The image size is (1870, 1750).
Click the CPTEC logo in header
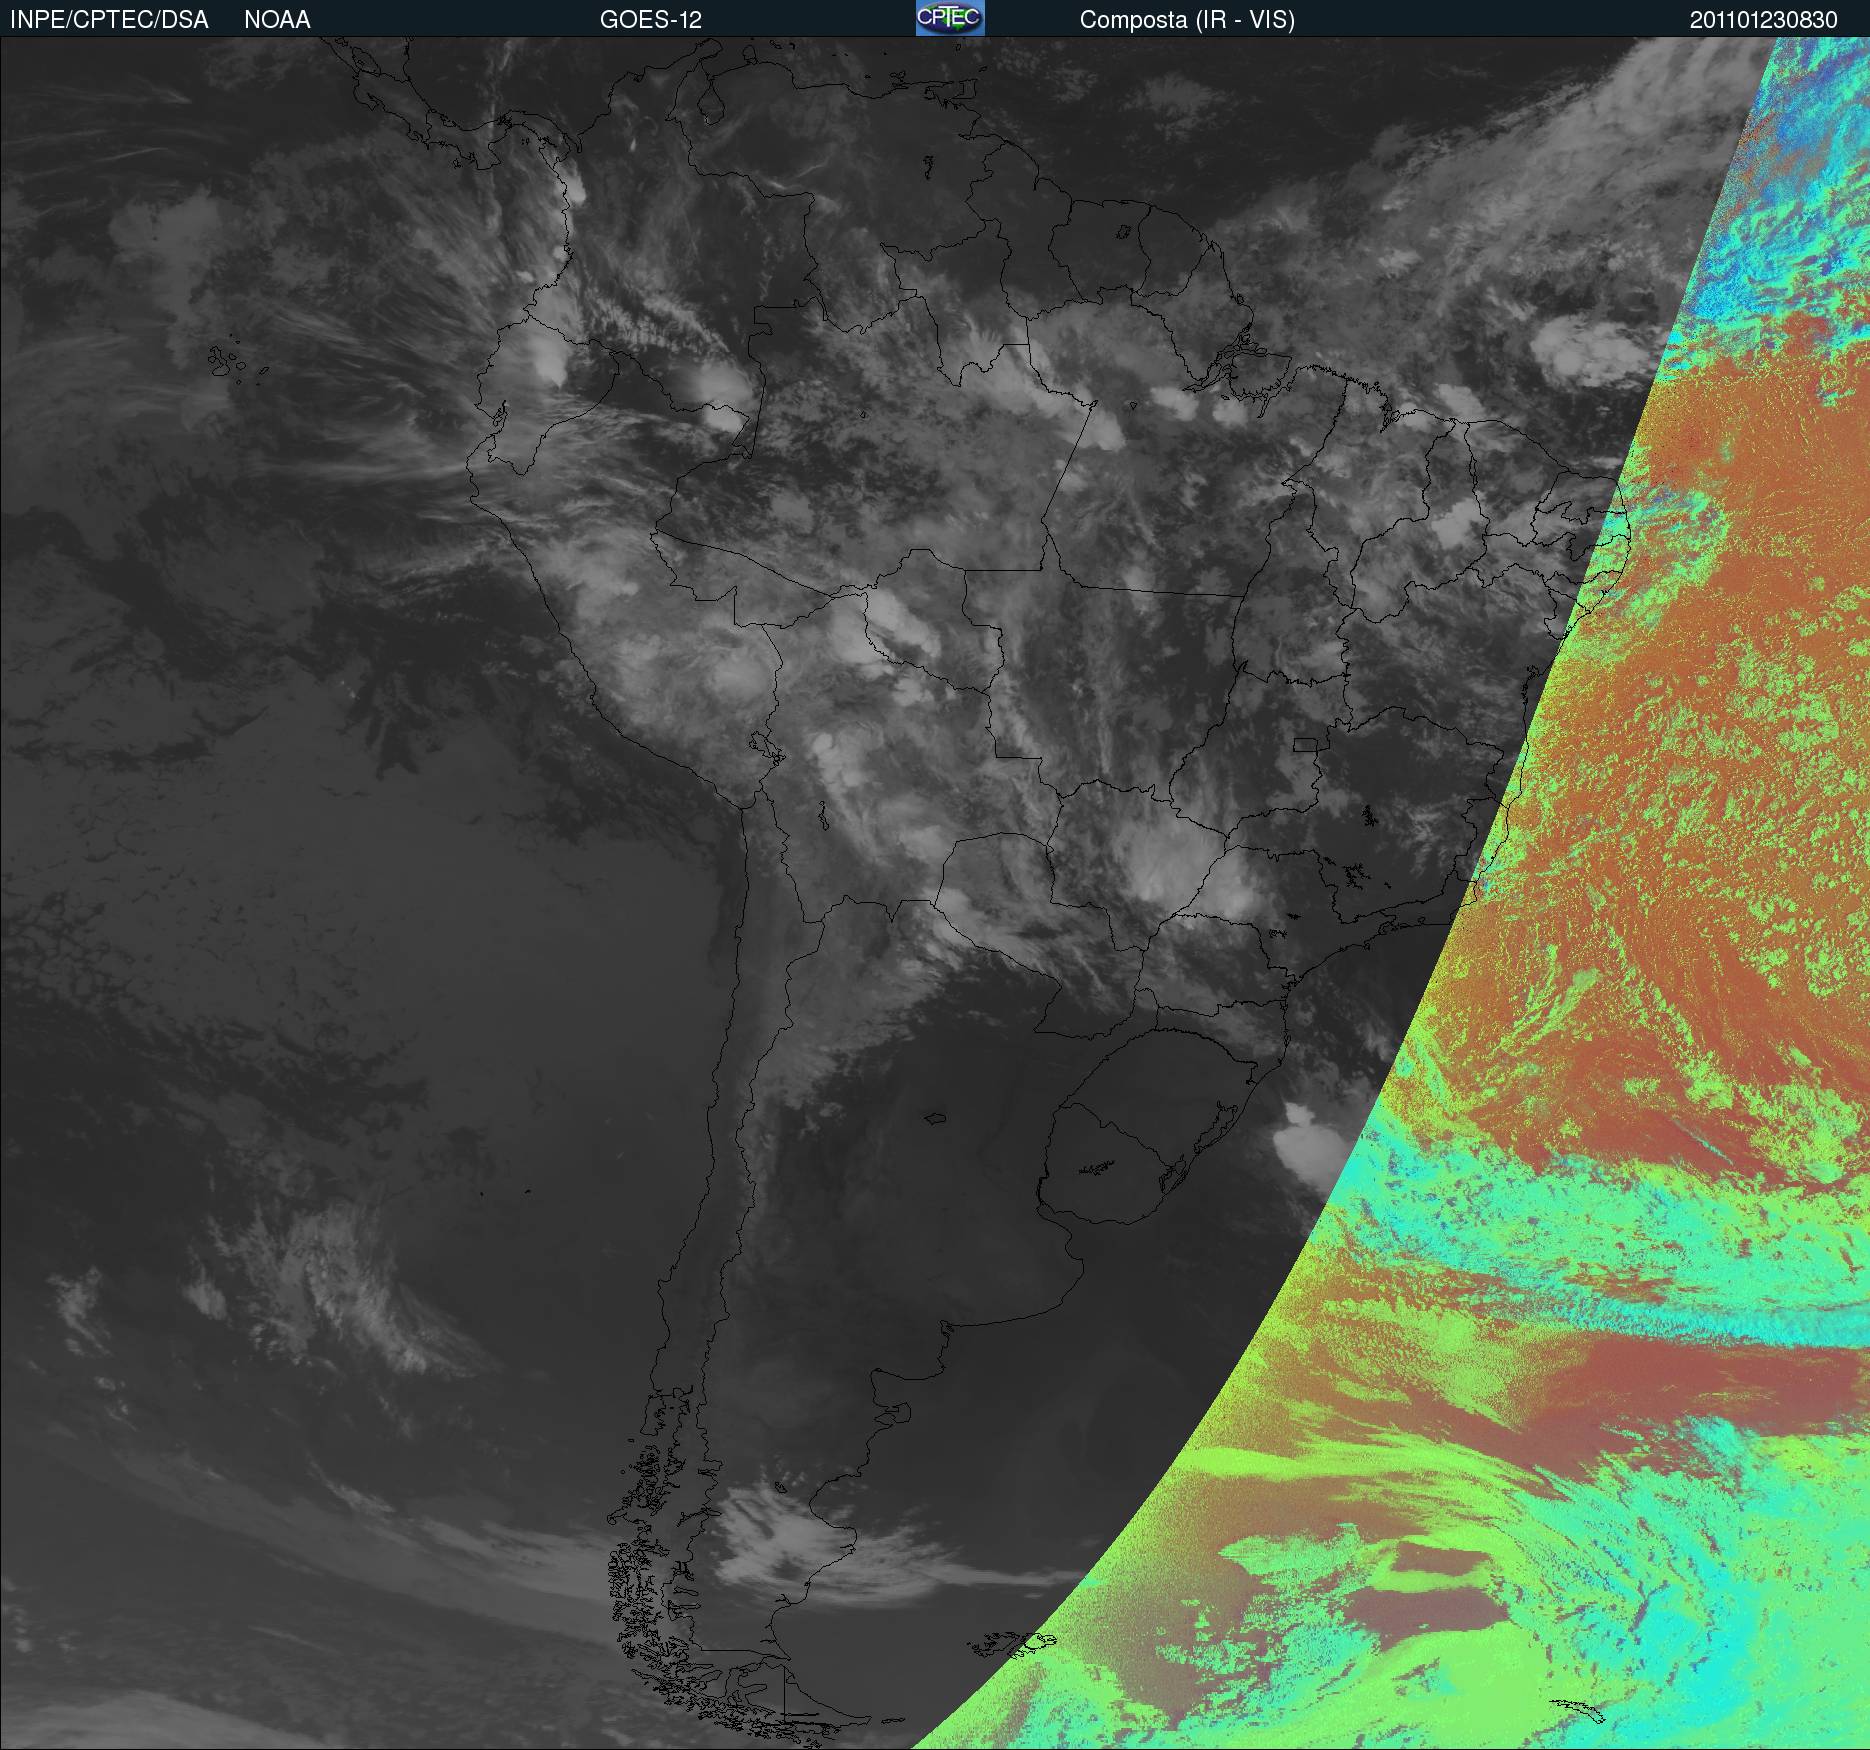pyautogui.click(x=950, y=18)
